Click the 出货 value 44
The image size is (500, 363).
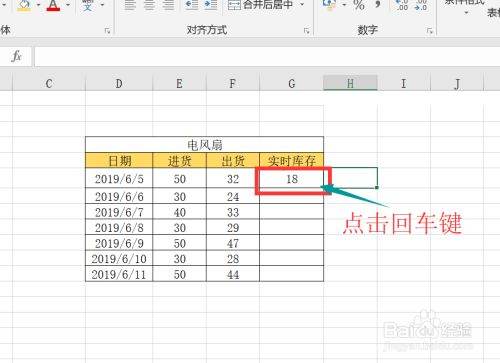pos(233,274)
